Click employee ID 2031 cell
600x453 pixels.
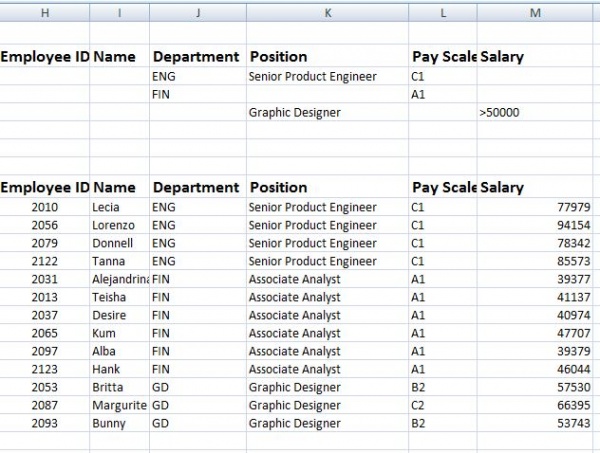click(x=45, y=279)
